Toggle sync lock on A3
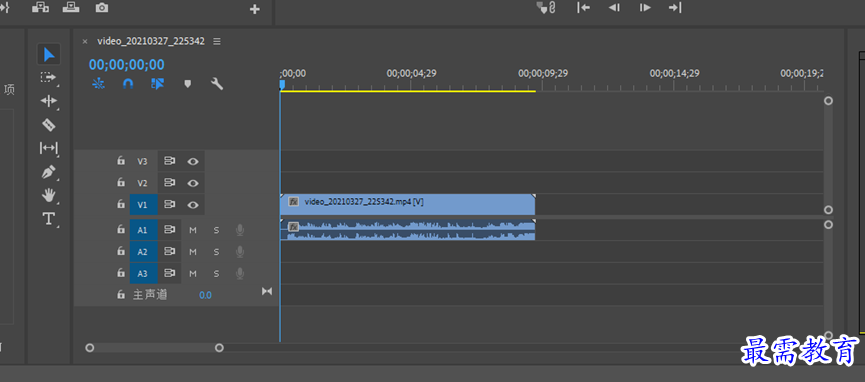 pyautogui.click(x=169, y=273)
